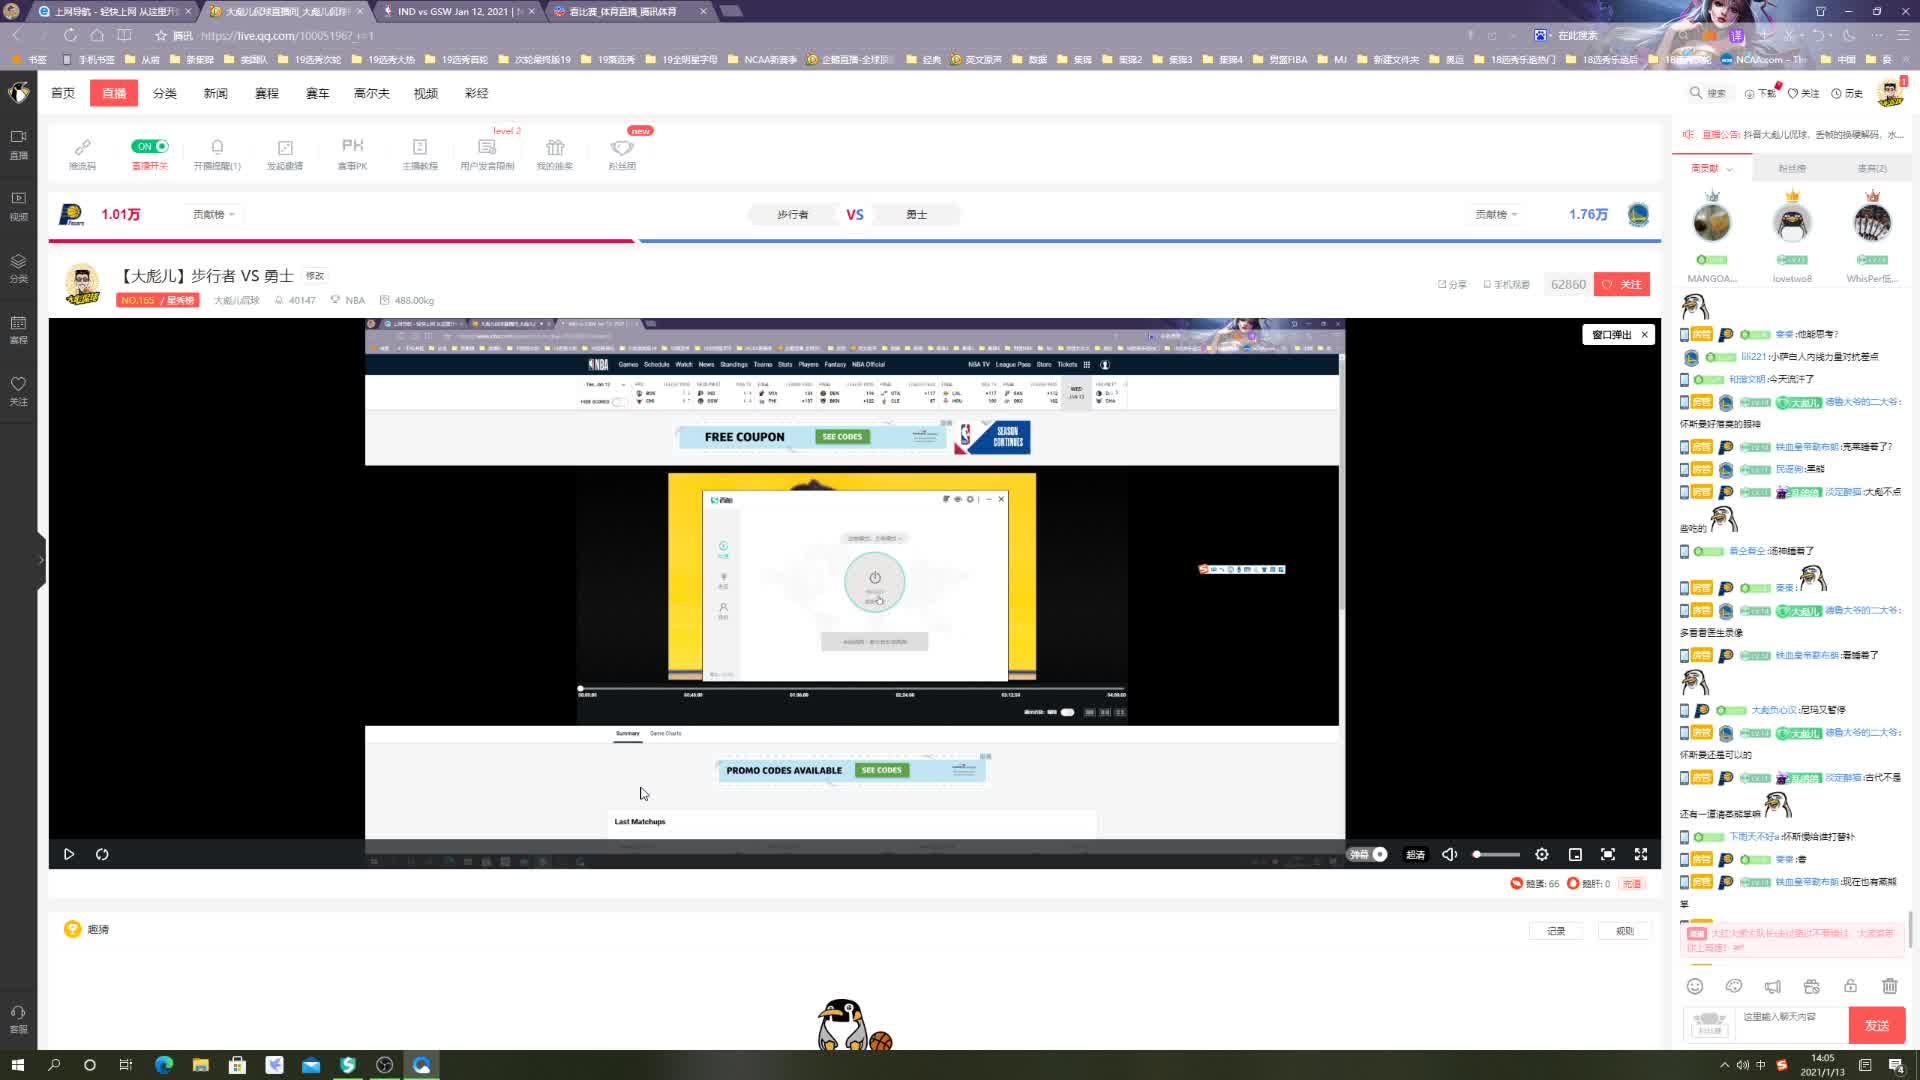Click the 赛事PK icon
This screenshot has width=1920, height=1080.
coord(352,146)
